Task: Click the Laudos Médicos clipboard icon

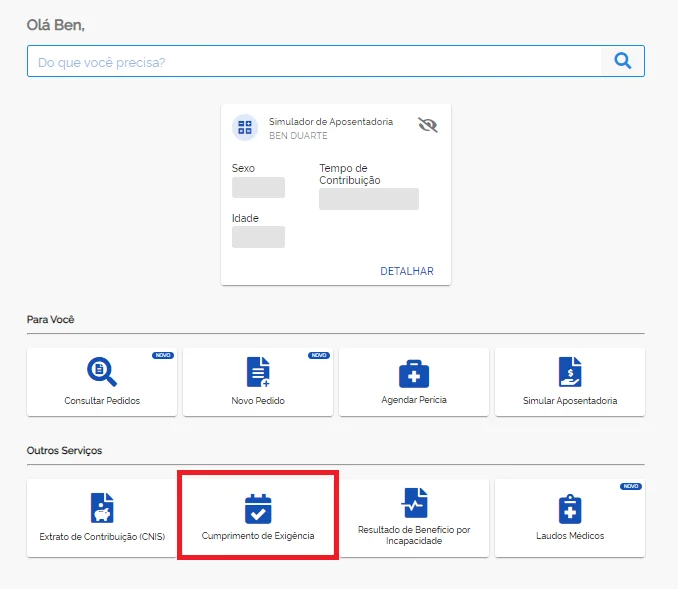Action: point(570,509)
